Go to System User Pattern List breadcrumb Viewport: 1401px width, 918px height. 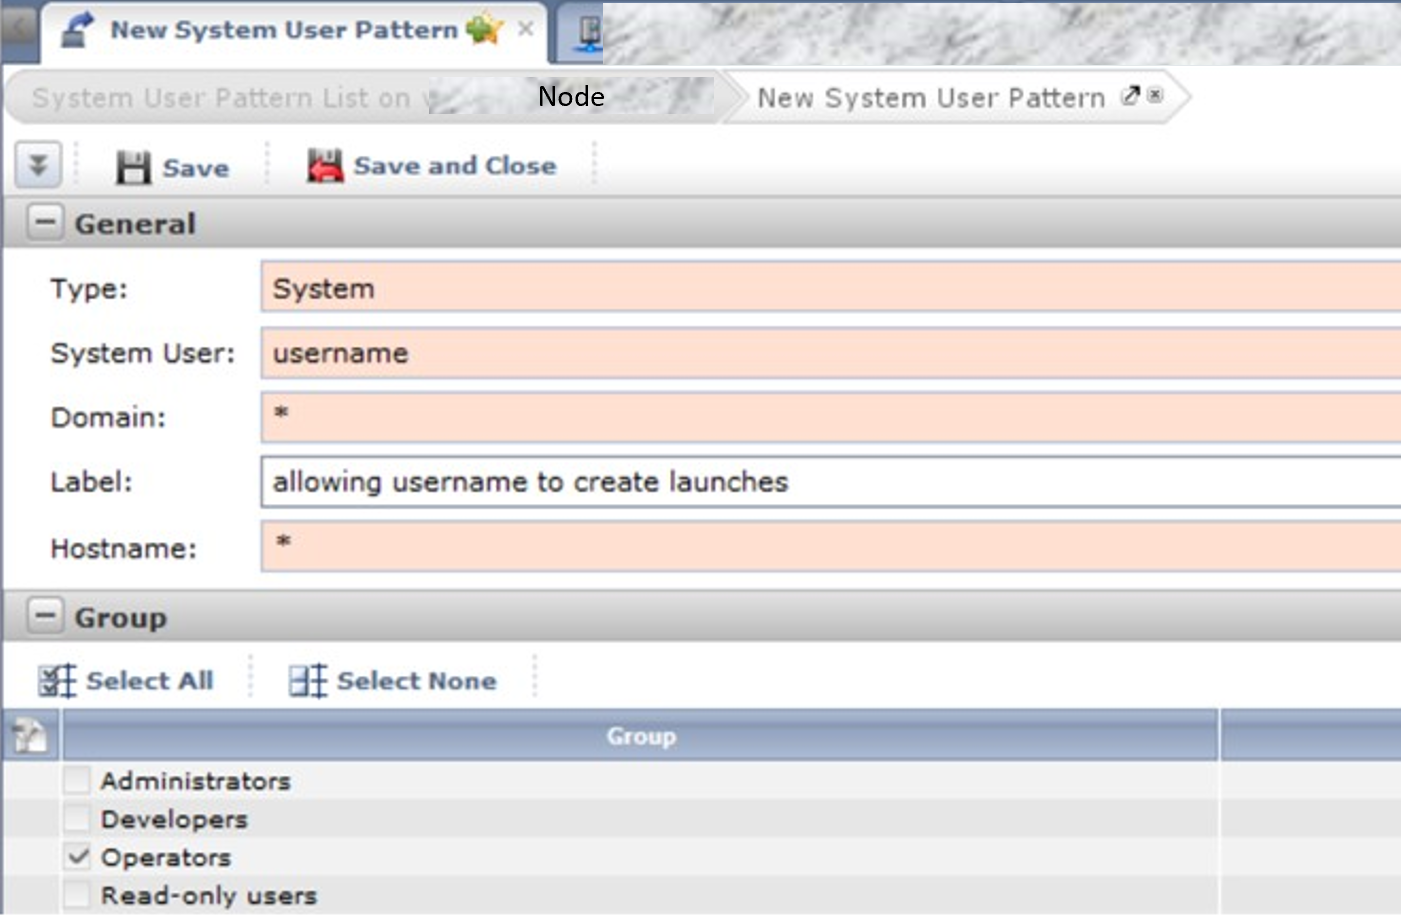coord(220,98)
